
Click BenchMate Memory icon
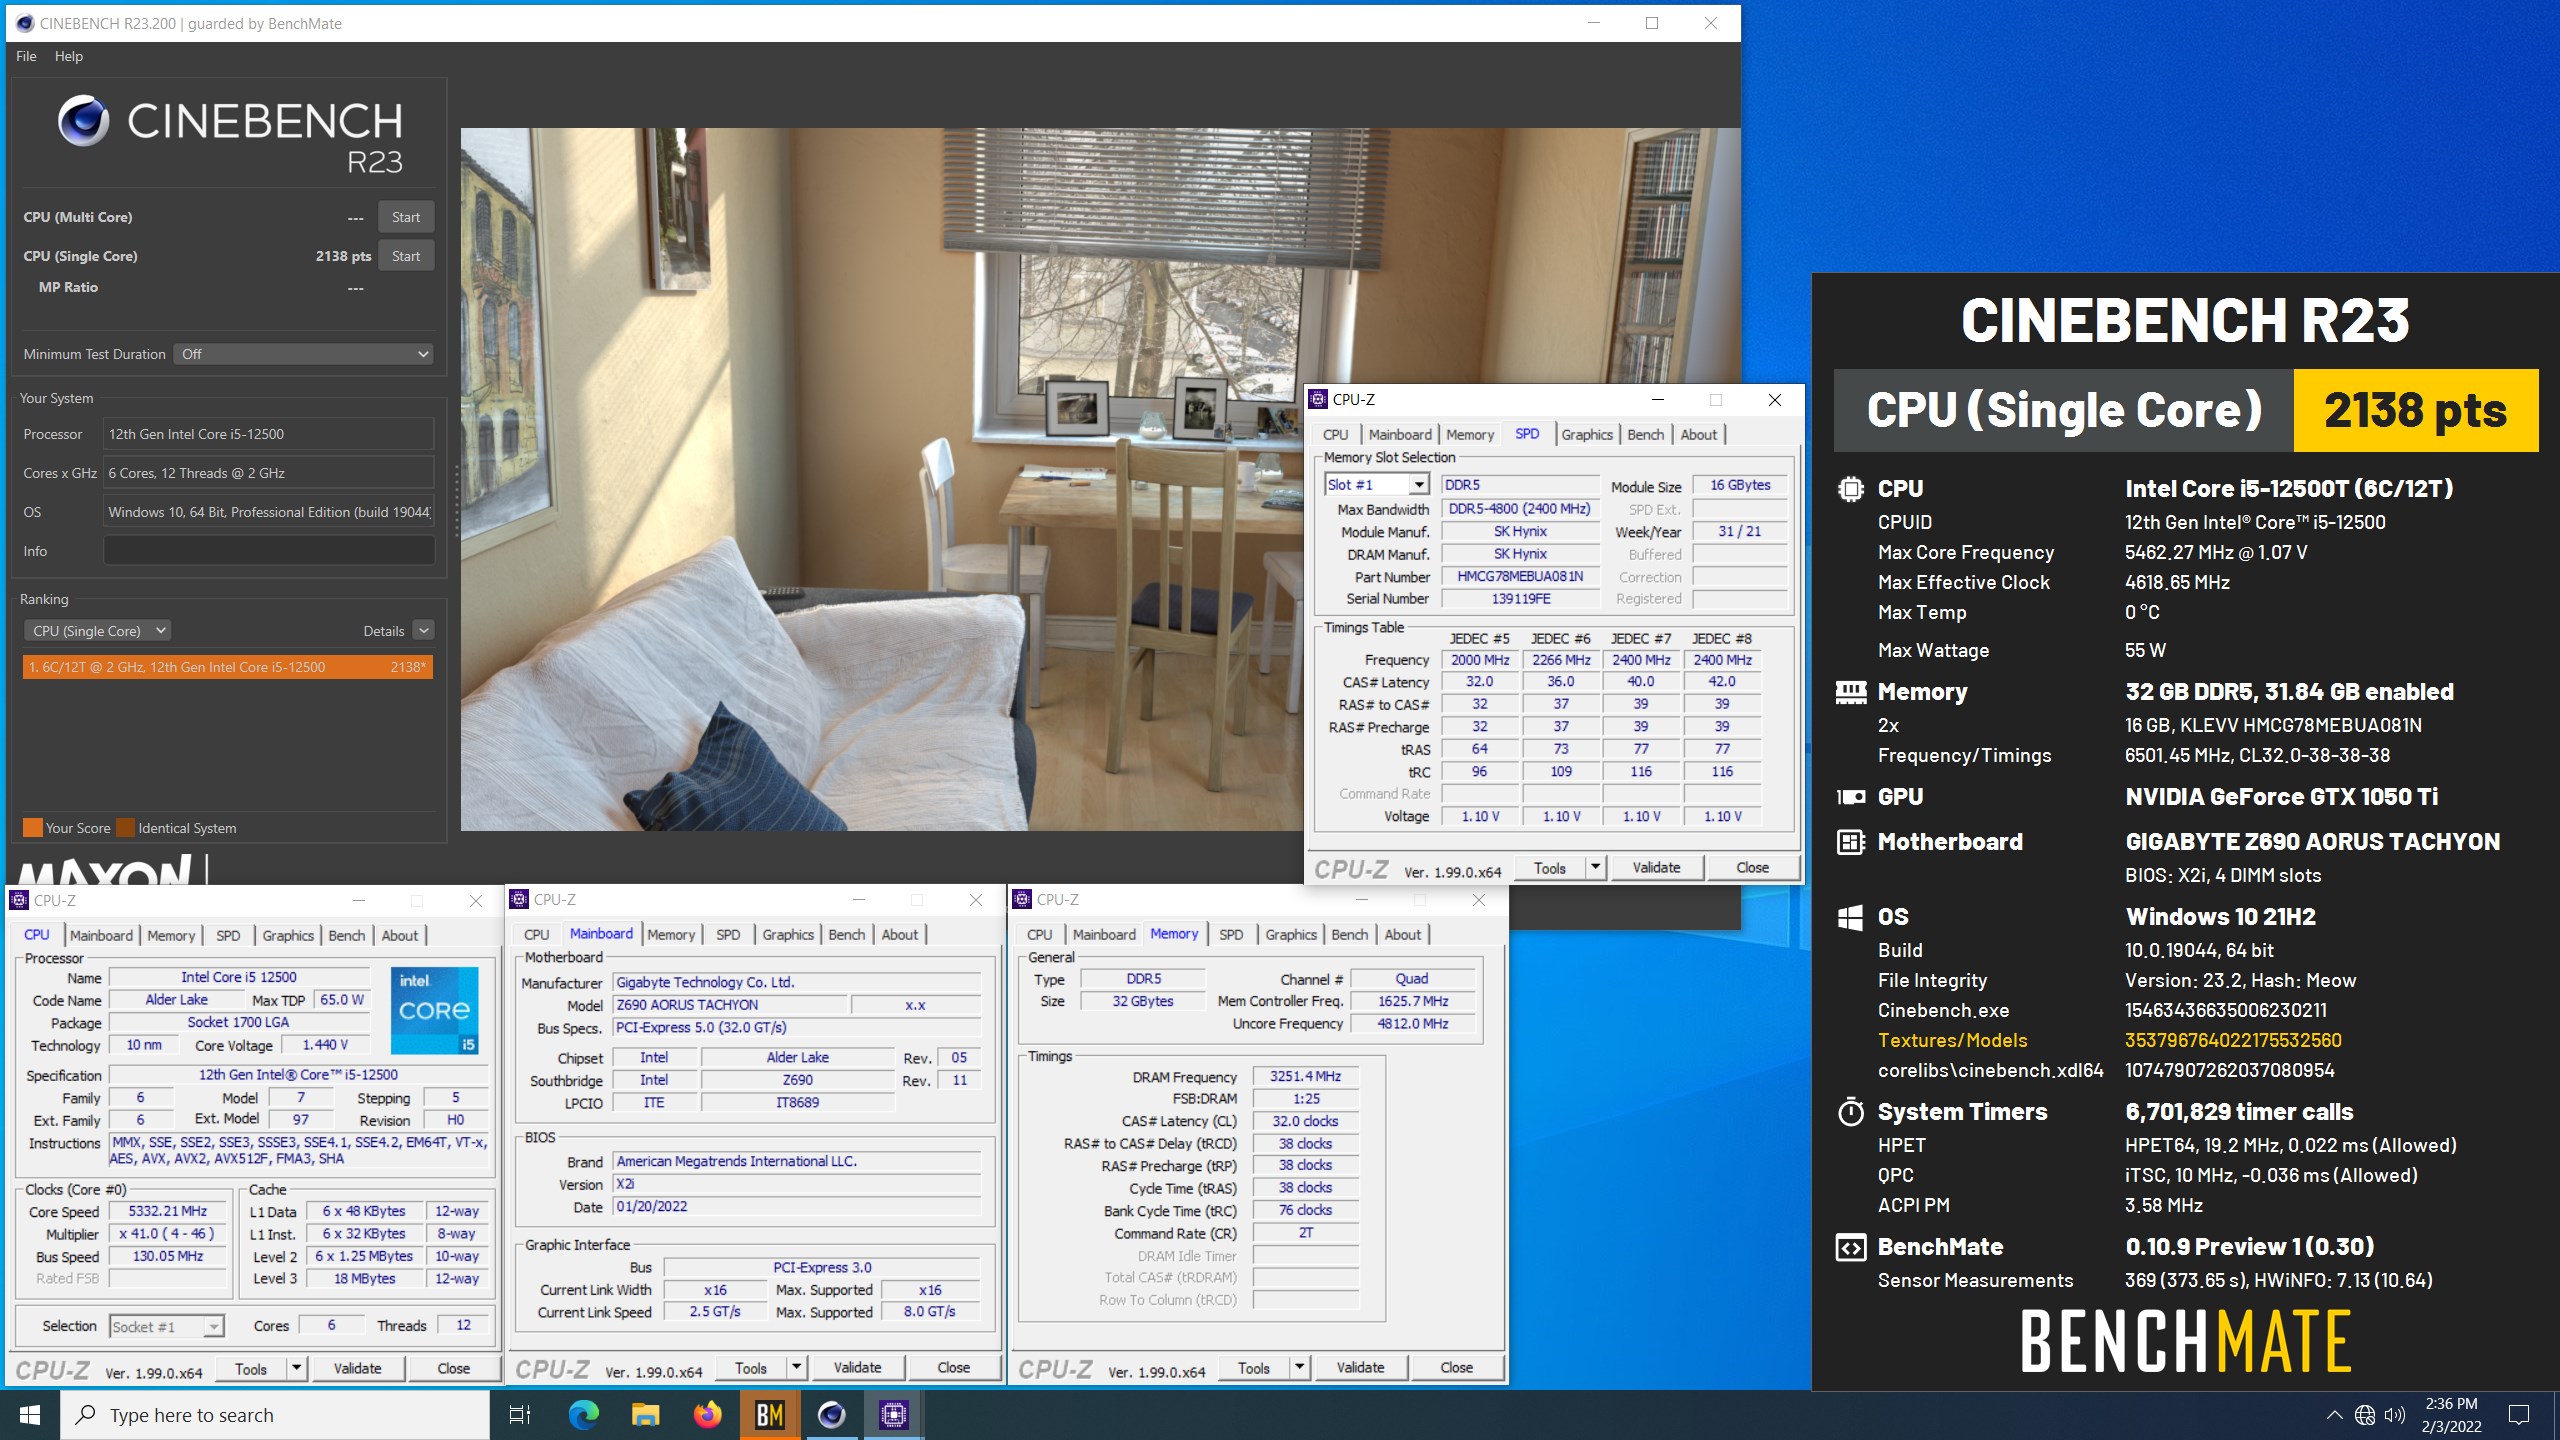(x=1850, y=692)
